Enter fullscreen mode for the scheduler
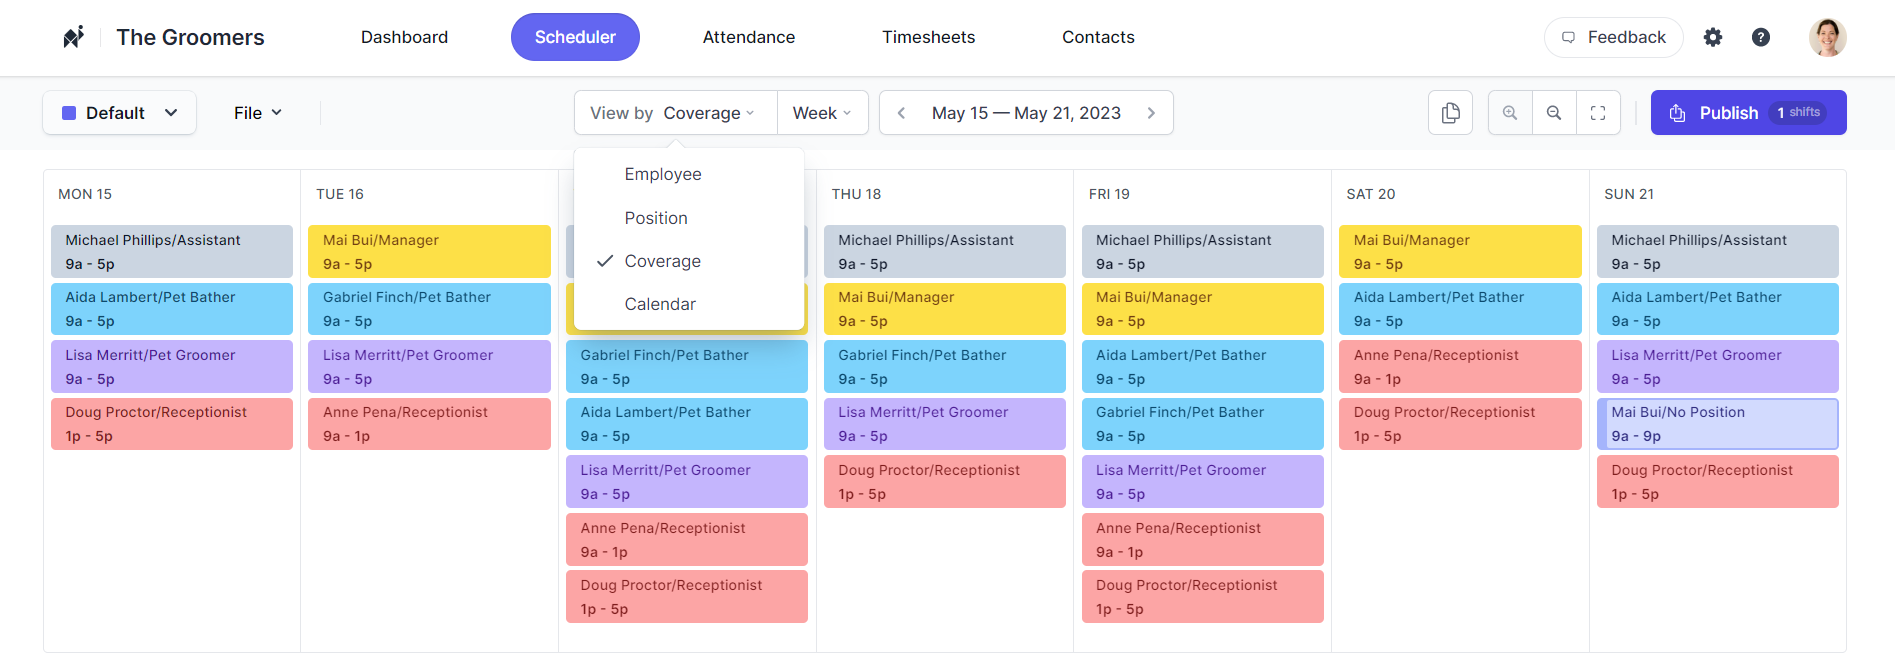Screen dimensions: 1895x669 pyautogui.click(x=1598, y=112)
